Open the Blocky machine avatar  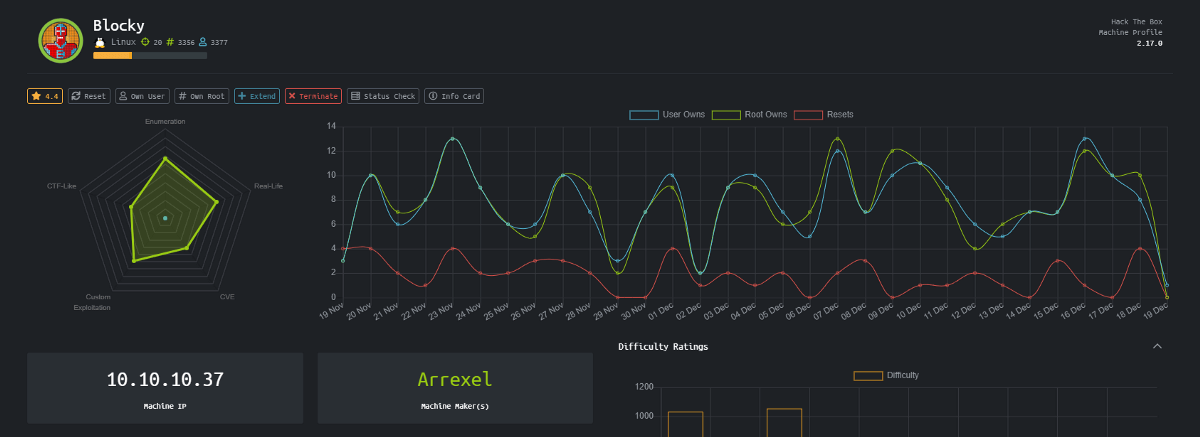[x=60, y=40]
